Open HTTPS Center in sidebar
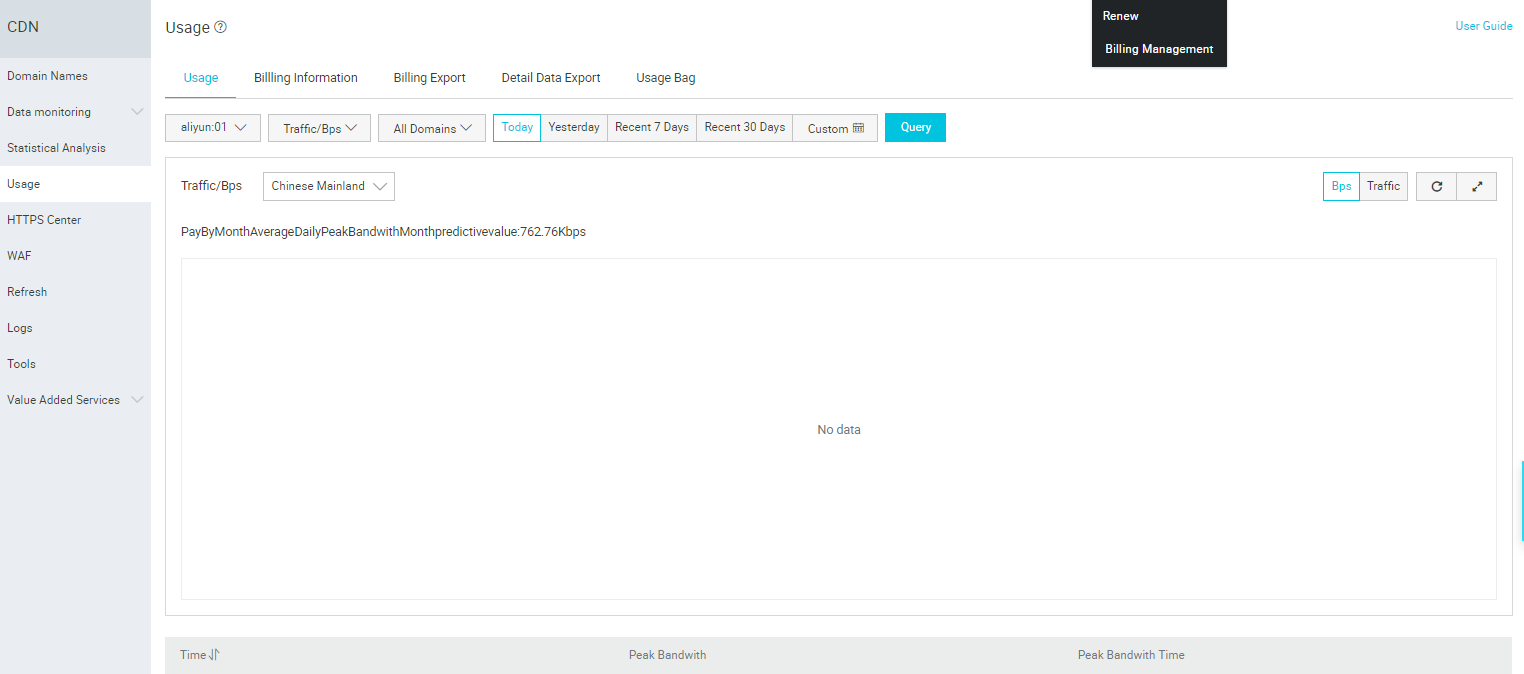 click(x=75, y=220)
